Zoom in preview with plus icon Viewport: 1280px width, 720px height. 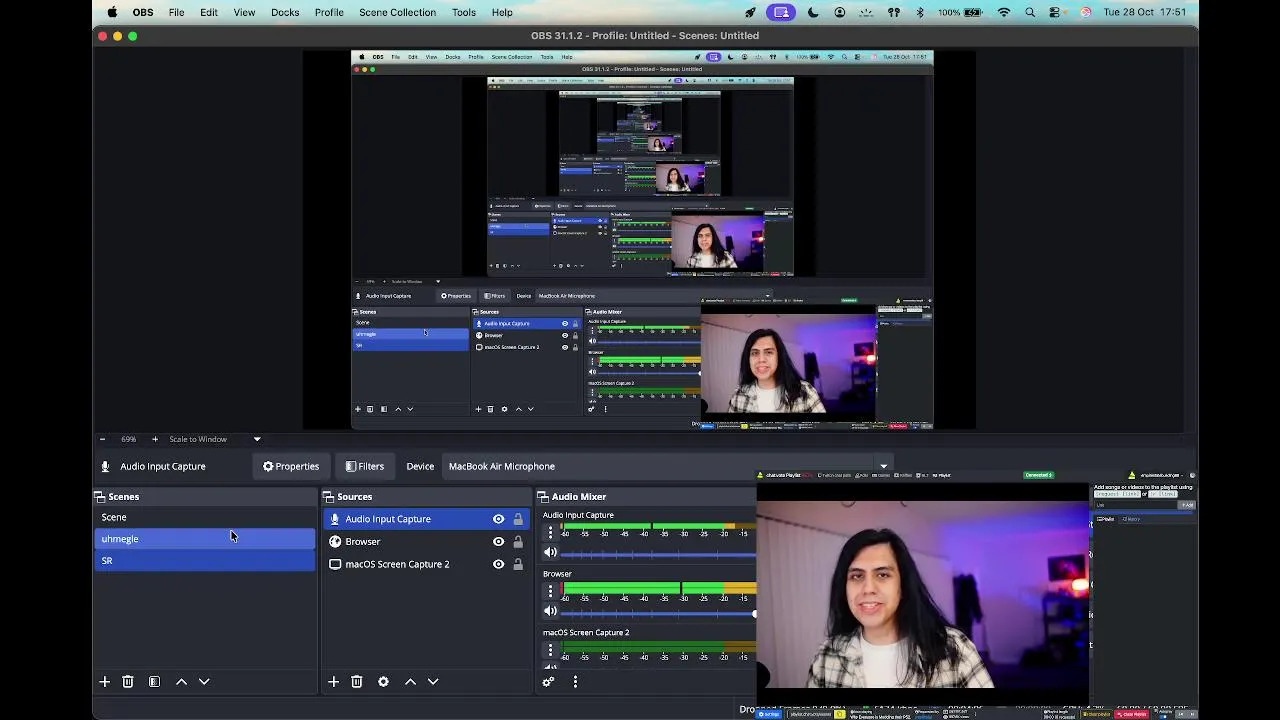click(x=154, y=439)
